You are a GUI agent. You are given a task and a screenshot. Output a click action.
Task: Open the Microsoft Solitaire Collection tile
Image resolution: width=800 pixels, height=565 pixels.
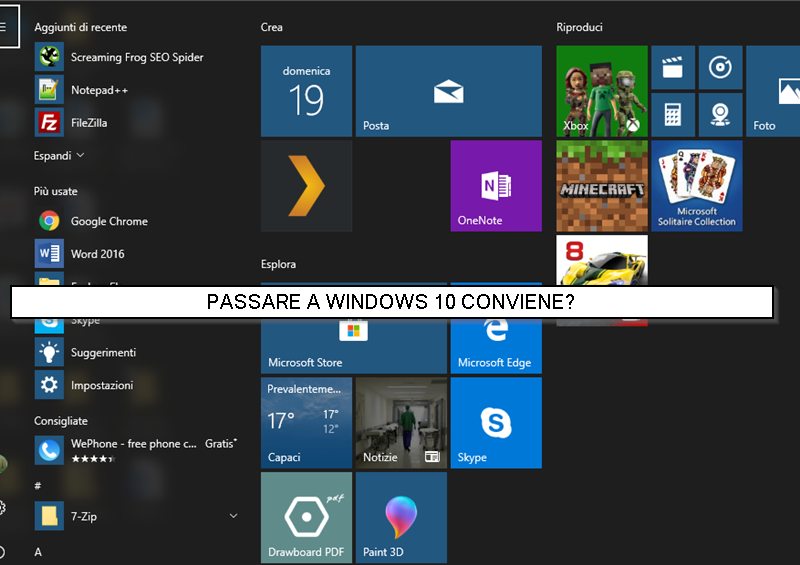[697, 186]
